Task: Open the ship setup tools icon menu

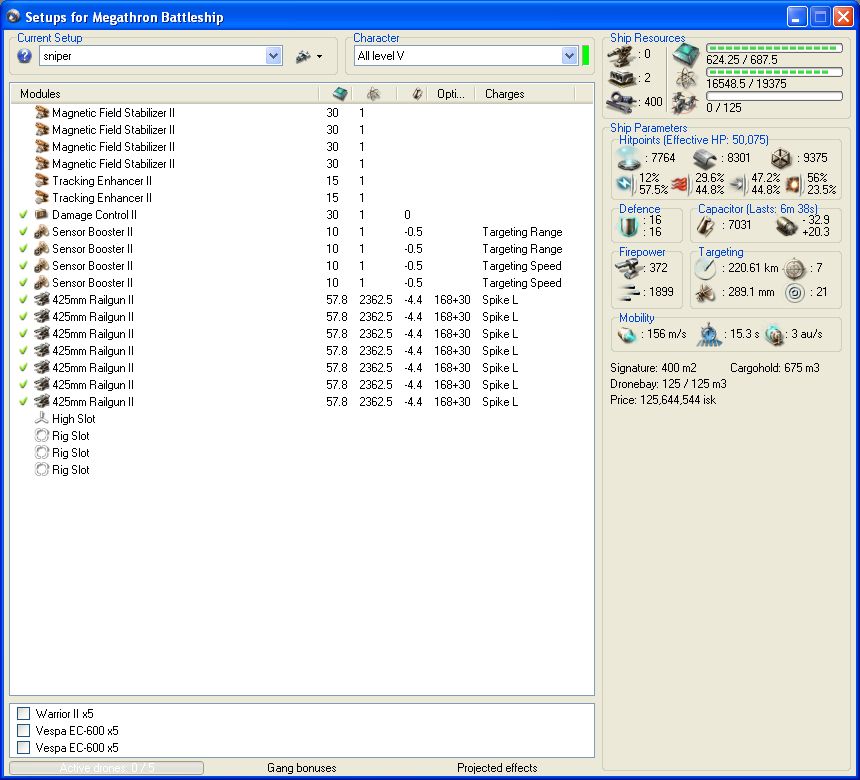Action: click(x=309, y=56)
